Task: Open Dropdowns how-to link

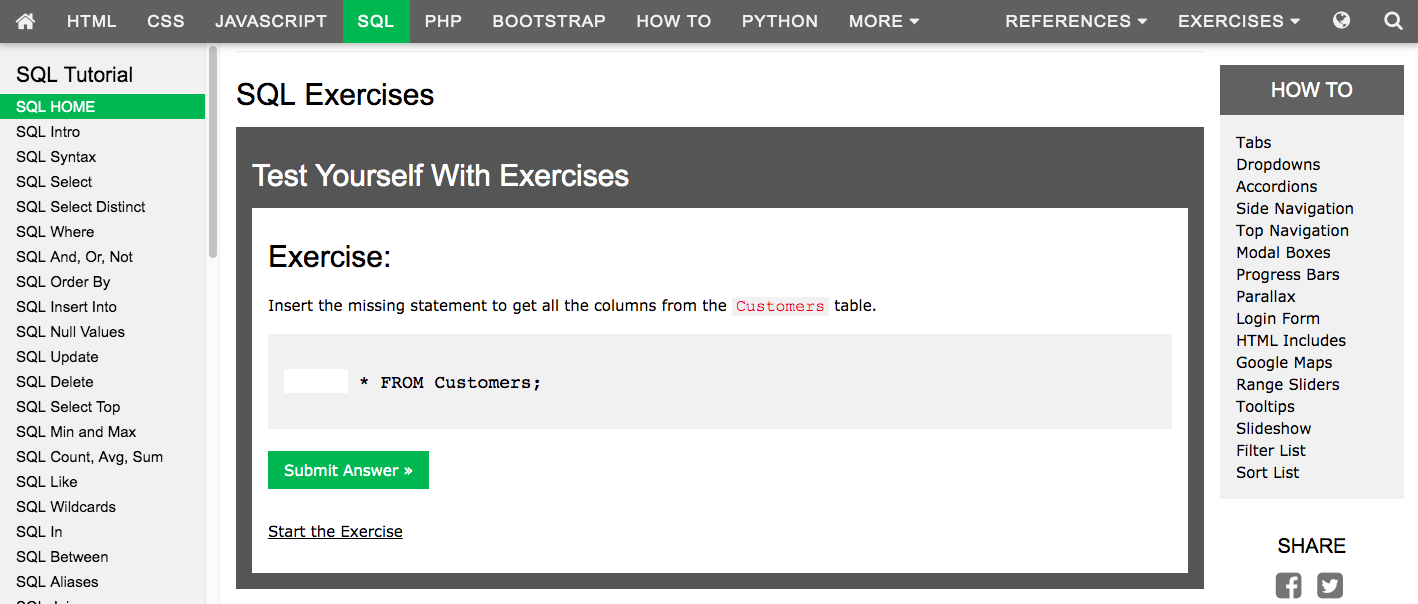Action: (1278, 164)
